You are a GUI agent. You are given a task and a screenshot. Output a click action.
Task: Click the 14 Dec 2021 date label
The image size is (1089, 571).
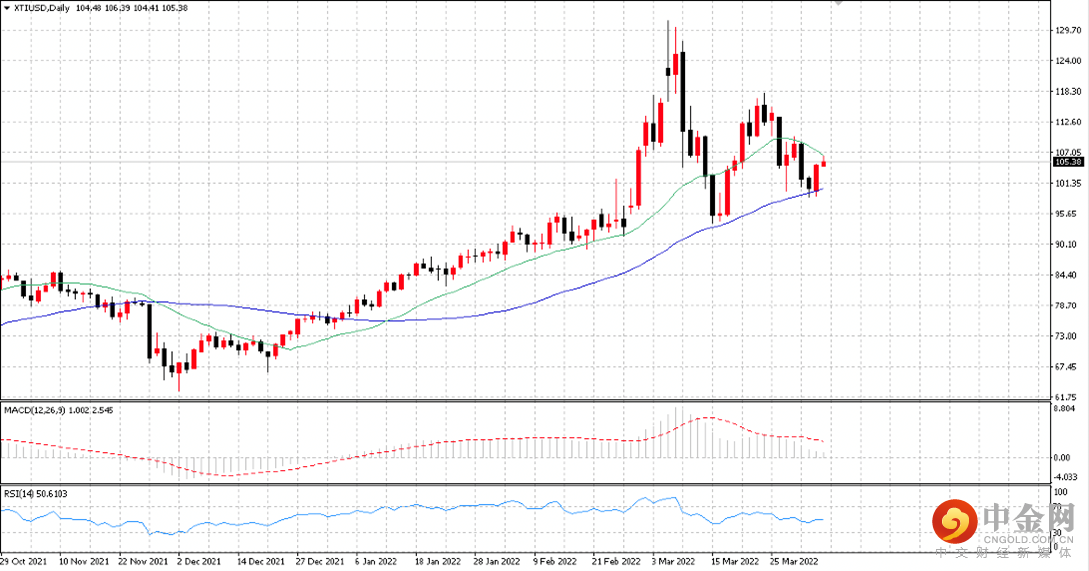click(261, 561)
